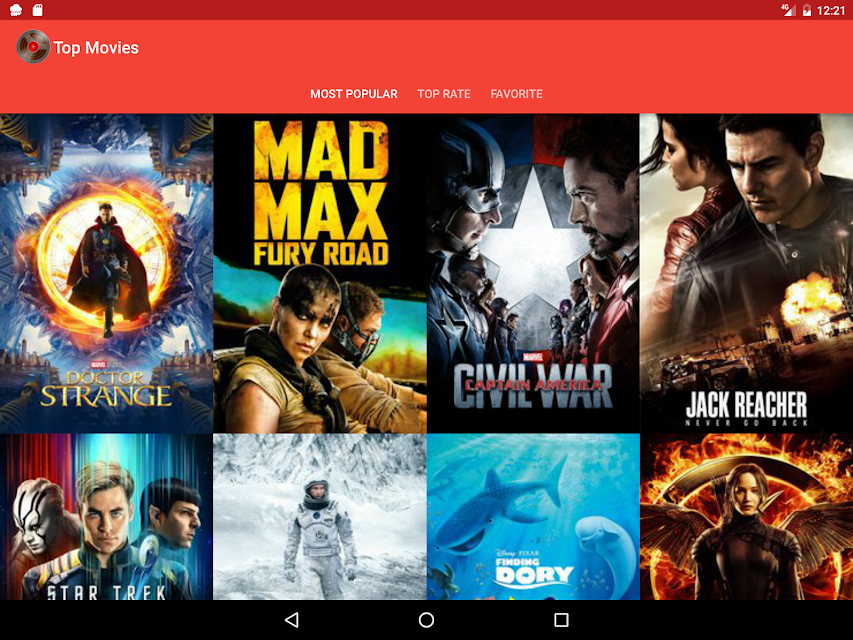This screenshot has height=640, width=853.
Task: Select the Captain America Civil War poster
Action: [x=533, y=273]
